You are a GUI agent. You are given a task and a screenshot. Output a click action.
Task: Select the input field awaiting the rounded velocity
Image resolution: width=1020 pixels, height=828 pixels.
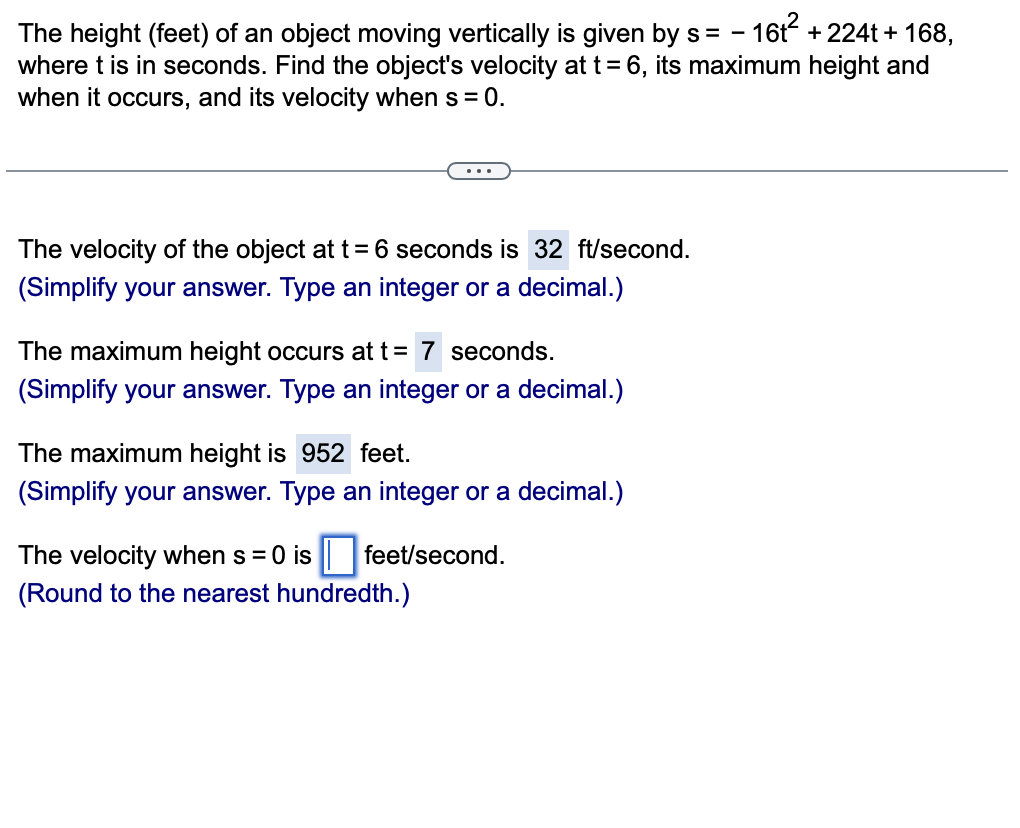click(337, 556)
